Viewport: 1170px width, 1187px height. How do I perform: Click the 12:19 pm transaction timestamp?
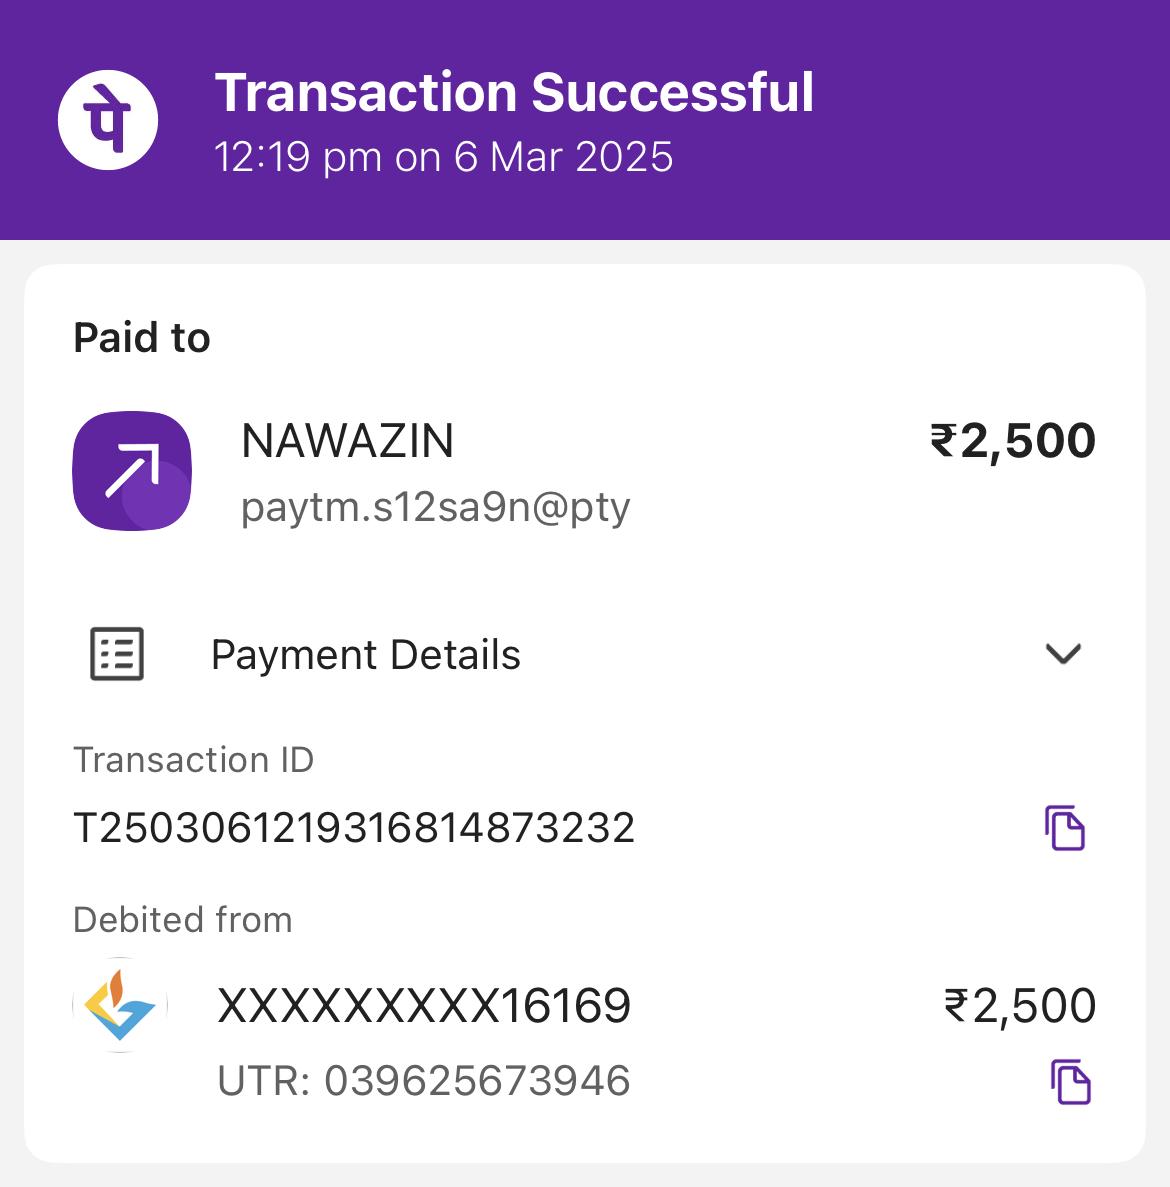[443, 158]
